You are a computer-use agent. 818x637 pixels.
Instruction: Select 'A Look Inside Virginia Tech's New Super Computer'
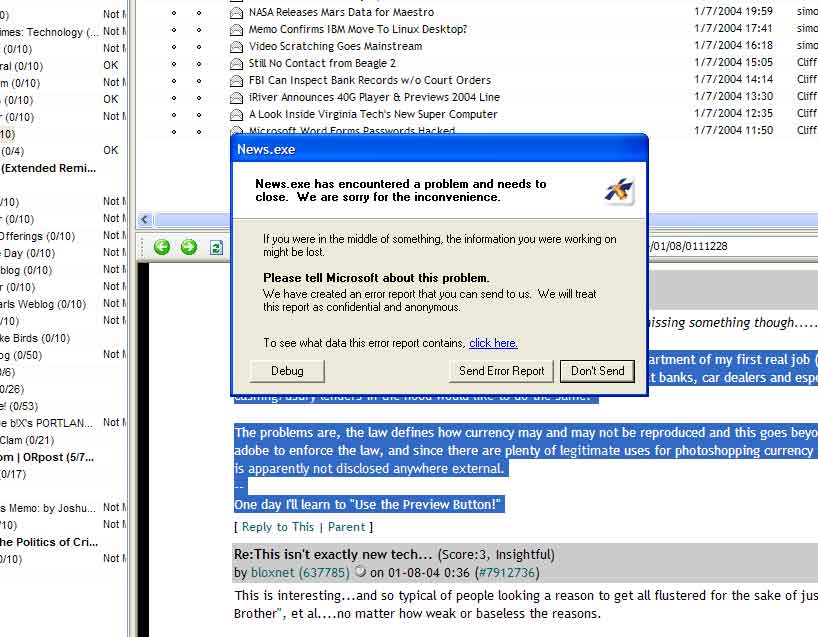pos(373,114)
